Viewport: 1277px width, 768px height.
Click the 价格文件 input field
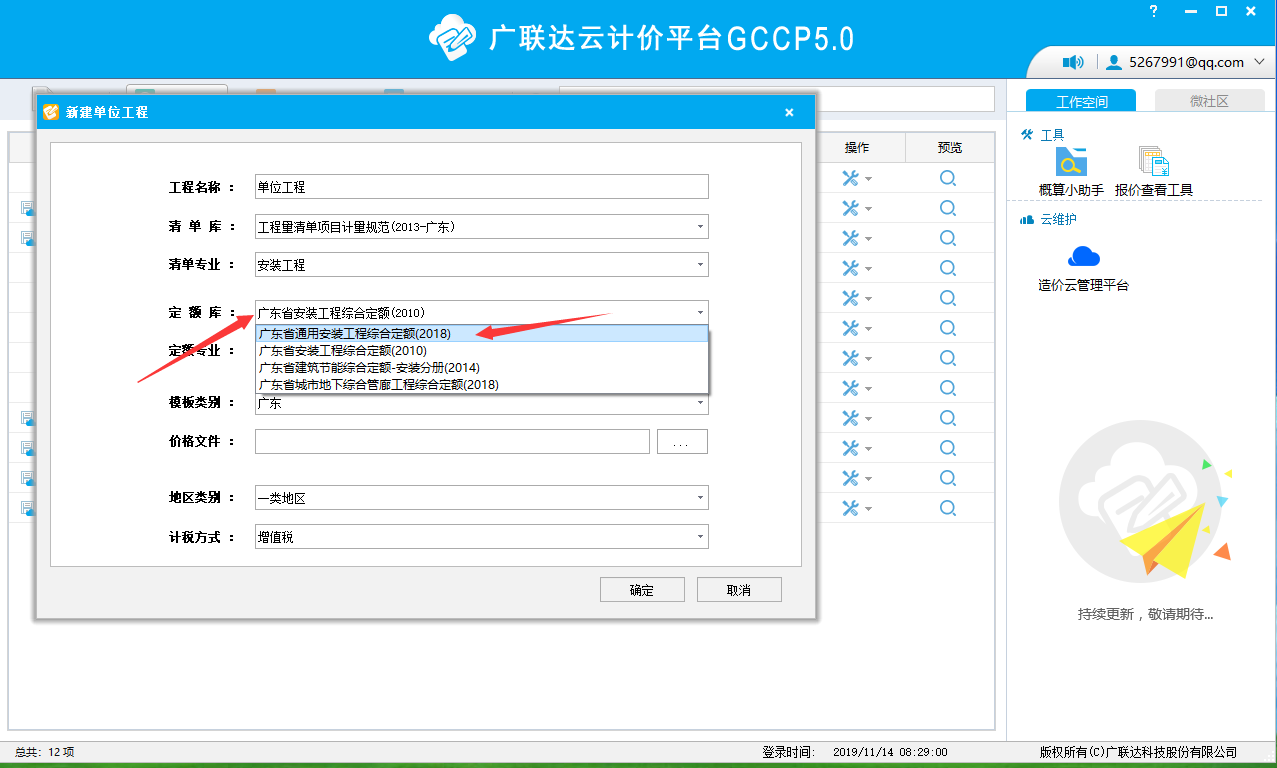[x=453, y=441]
